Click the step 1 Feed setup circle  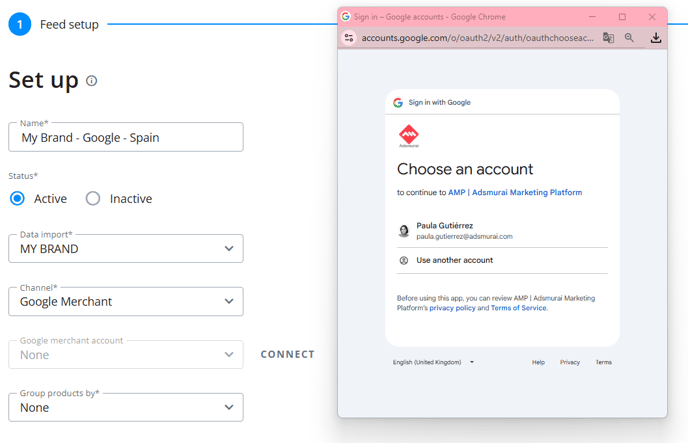click(19, 24)
